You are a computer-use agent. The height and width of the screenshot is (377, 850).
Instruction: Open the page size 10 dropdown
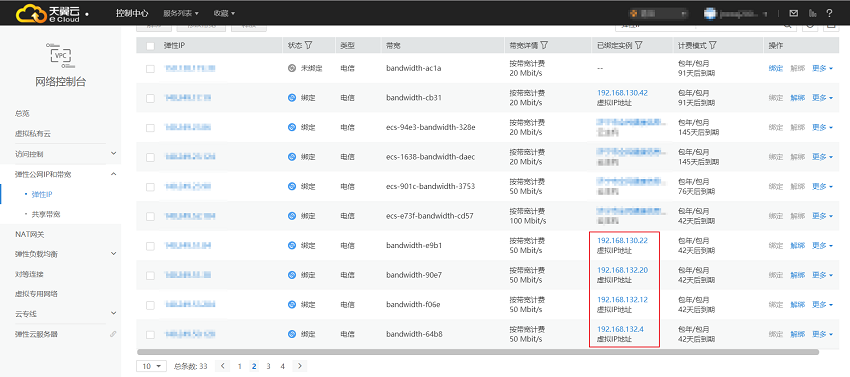coord(151,366)
